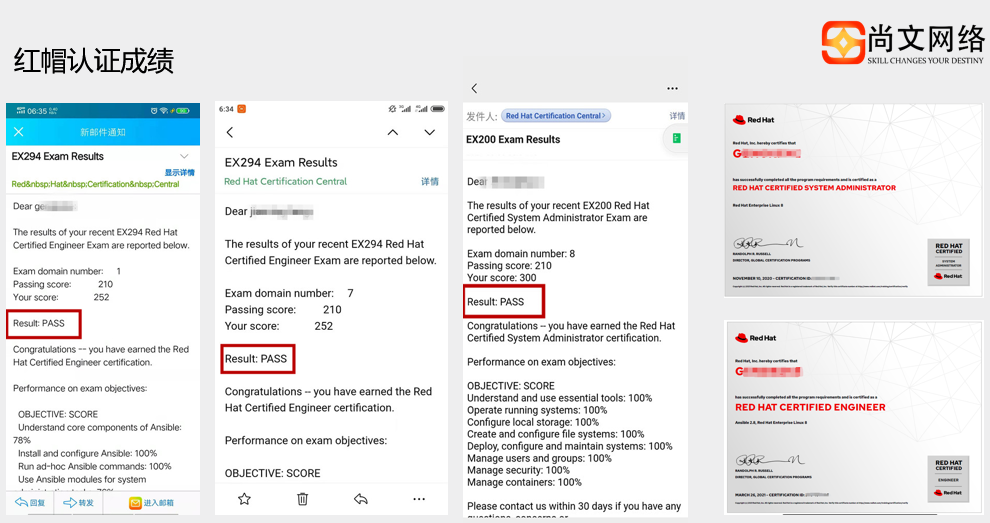Select 'Configure local storage: 100%' line
990x523 pixels.
[533, 422]
